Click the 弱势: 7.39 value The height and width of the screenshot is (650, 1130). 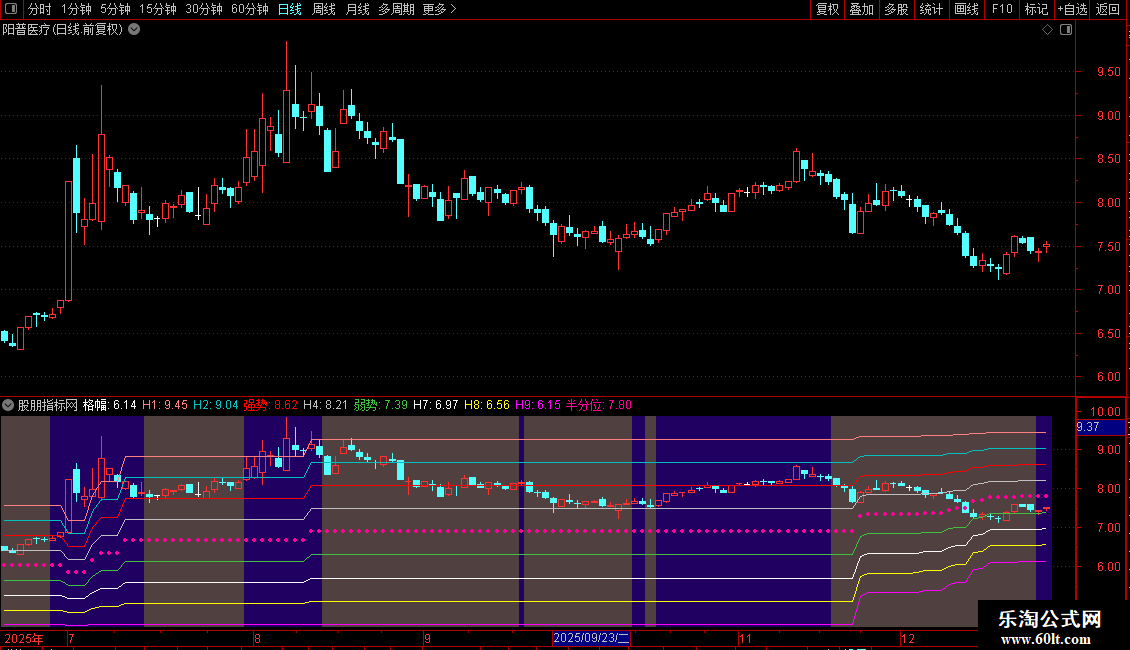[381, 405]
